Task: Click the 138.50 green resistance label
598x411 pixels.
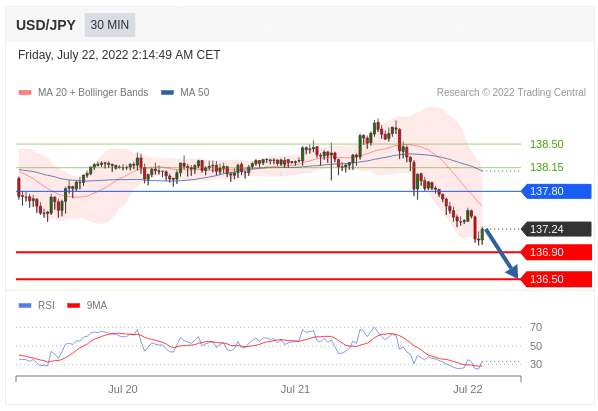Action: (x=547, y=144)
